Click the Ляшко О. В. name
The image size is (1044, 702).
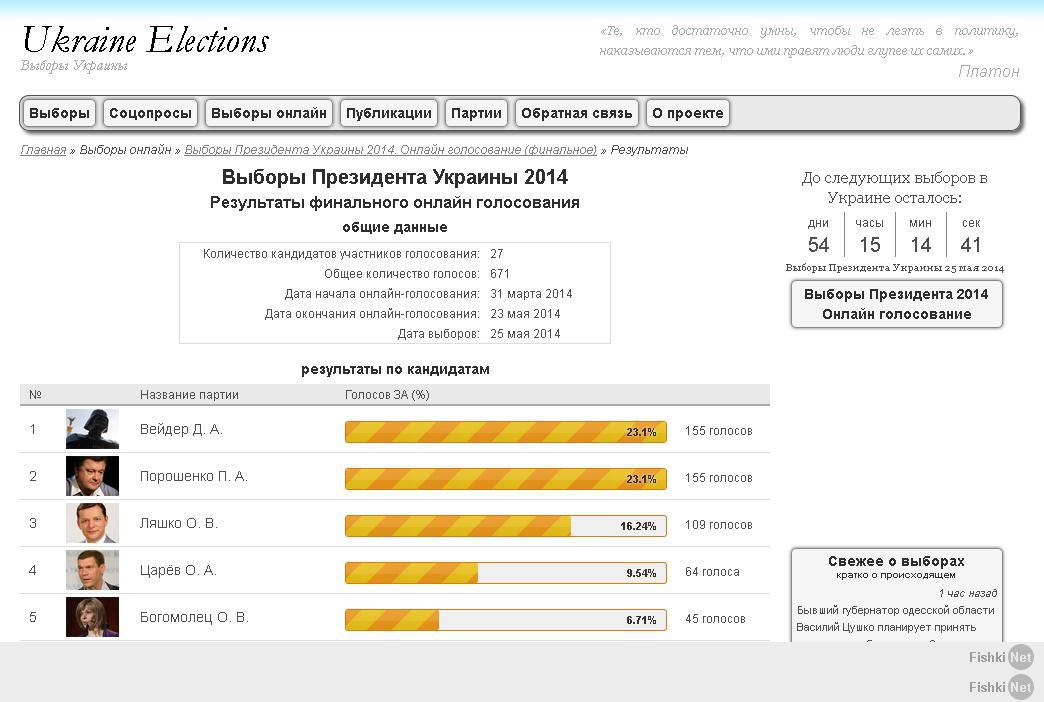(x=178, y=524)
